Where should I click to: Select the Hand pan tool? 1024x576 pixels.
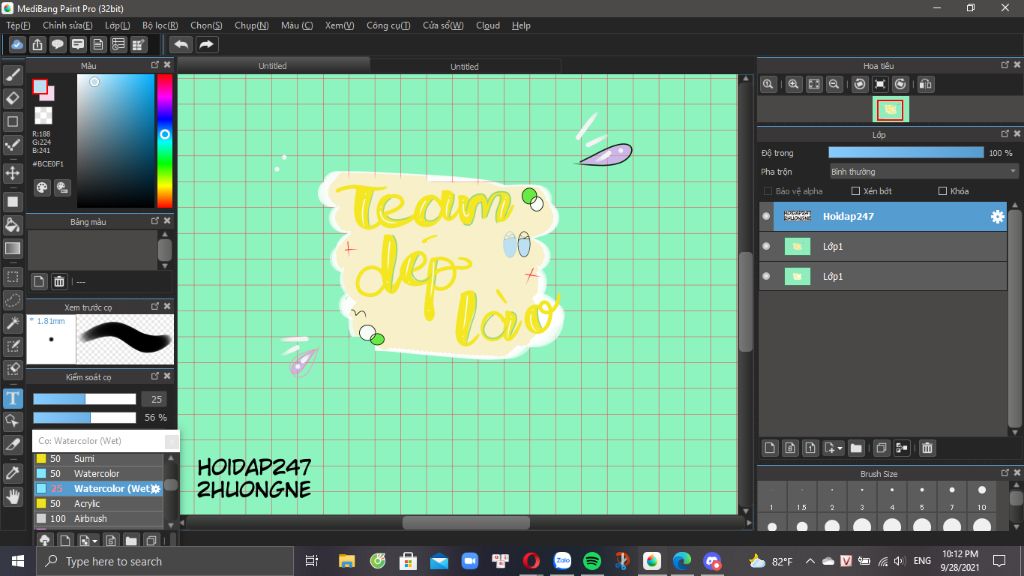(13, 496)
